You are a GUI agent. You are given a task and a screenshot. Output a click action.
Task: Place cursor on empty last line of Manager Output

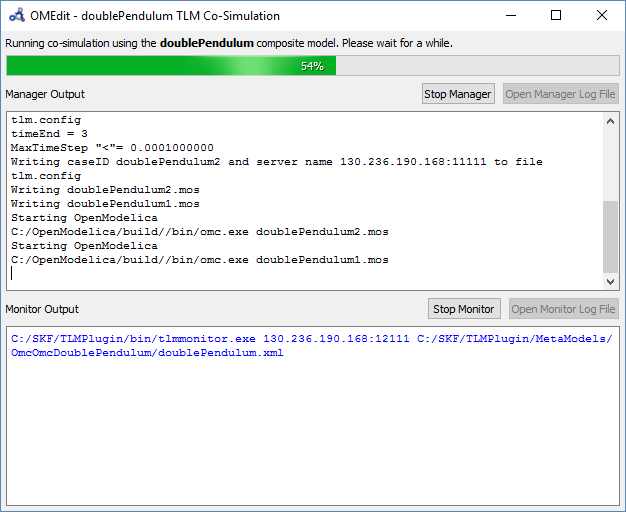200,274
